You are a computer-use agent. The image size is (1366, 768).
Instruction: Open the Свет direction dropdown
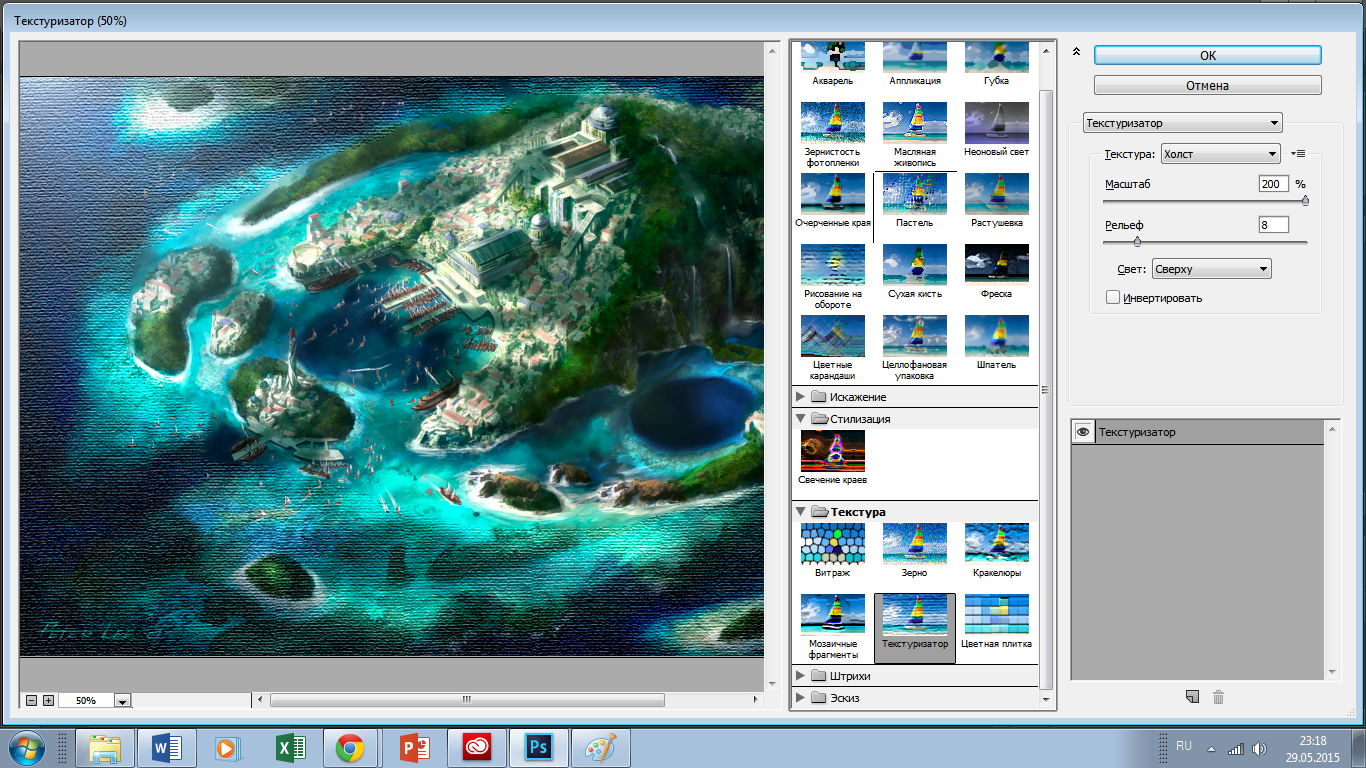[1211, 269]
